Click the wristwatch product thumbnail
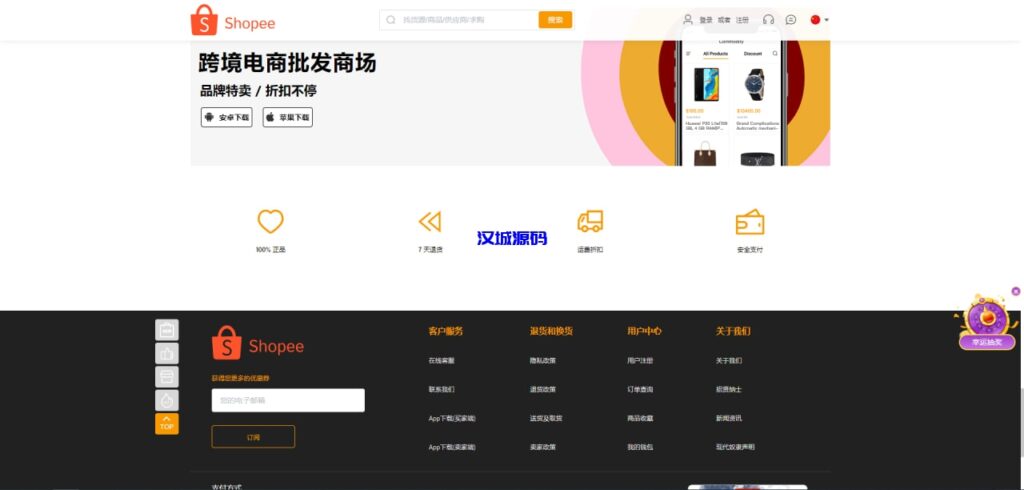Viewport: 1024px width, 490px height. (754, 84)
